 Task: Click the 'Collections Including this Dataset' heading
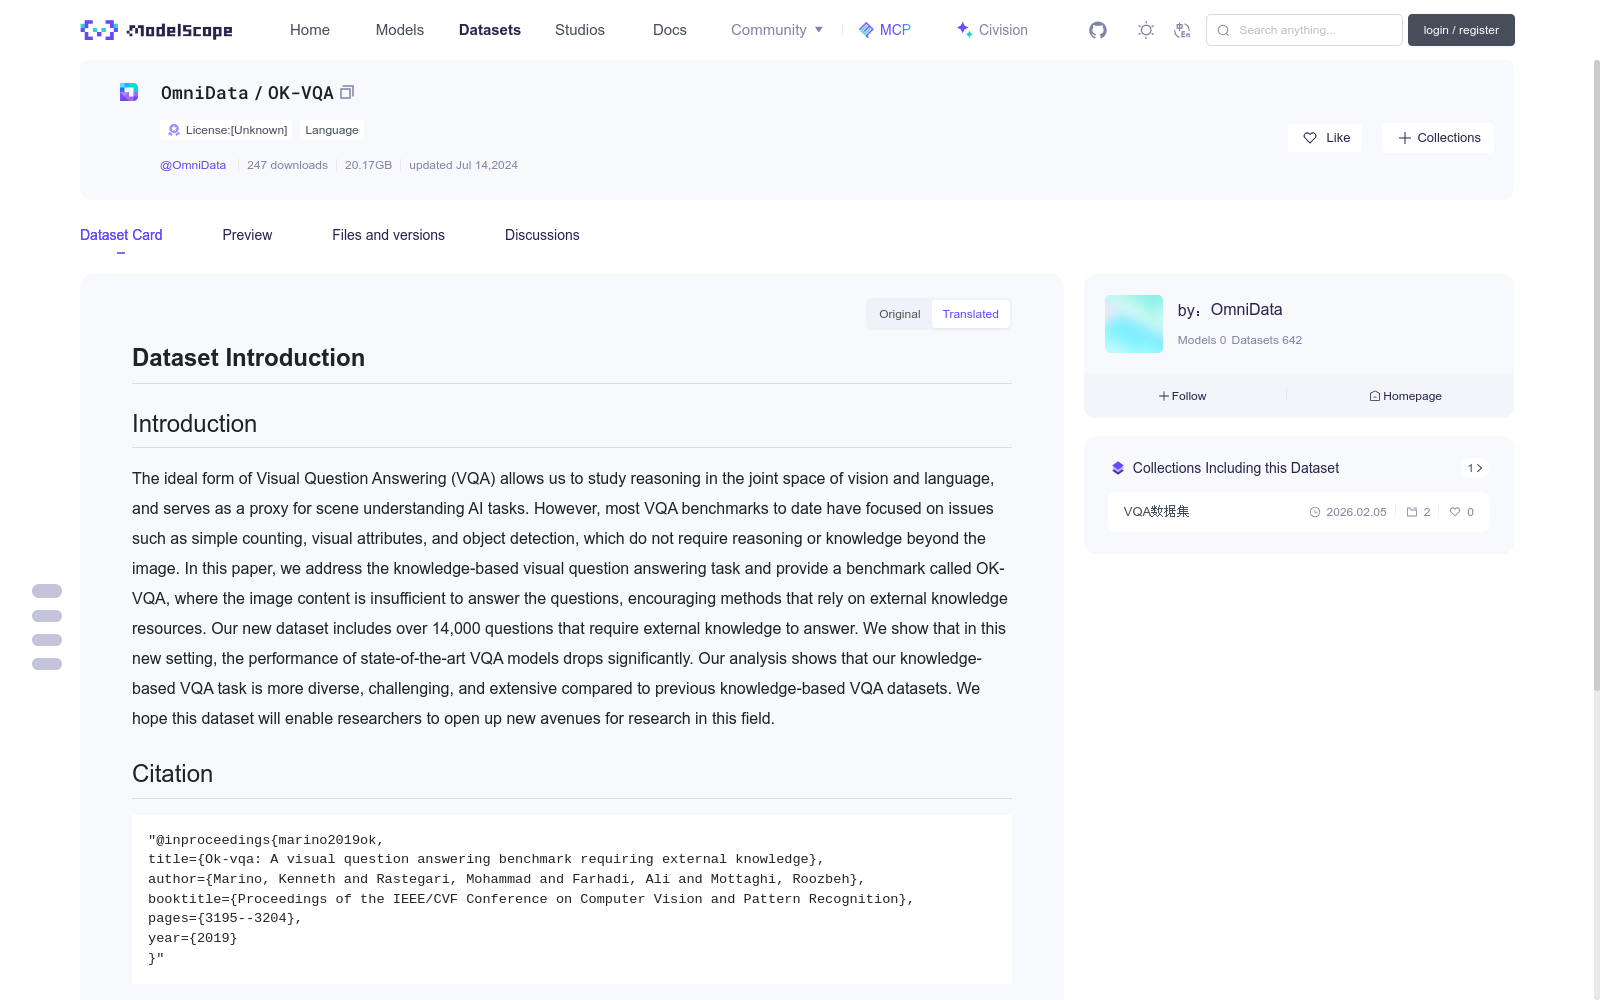click(x=1236, y=468)
